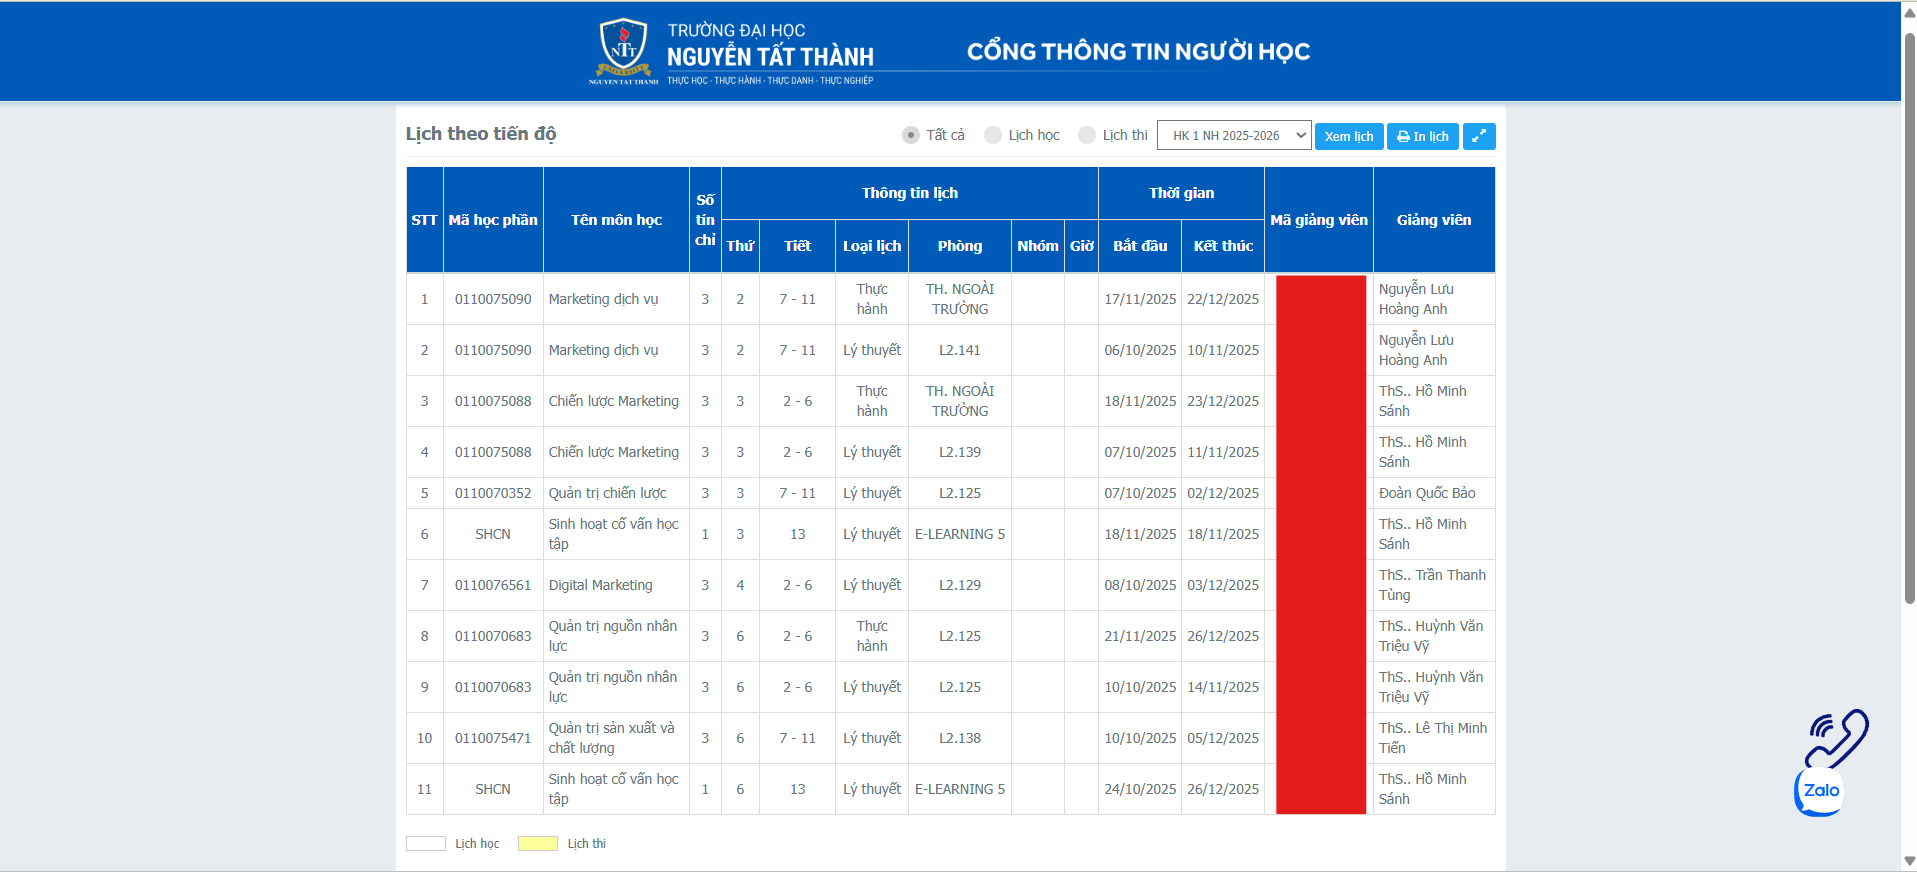Click the Giảng viên column header
This screenshot has width=1917, height=872.
pos(1433,220)
